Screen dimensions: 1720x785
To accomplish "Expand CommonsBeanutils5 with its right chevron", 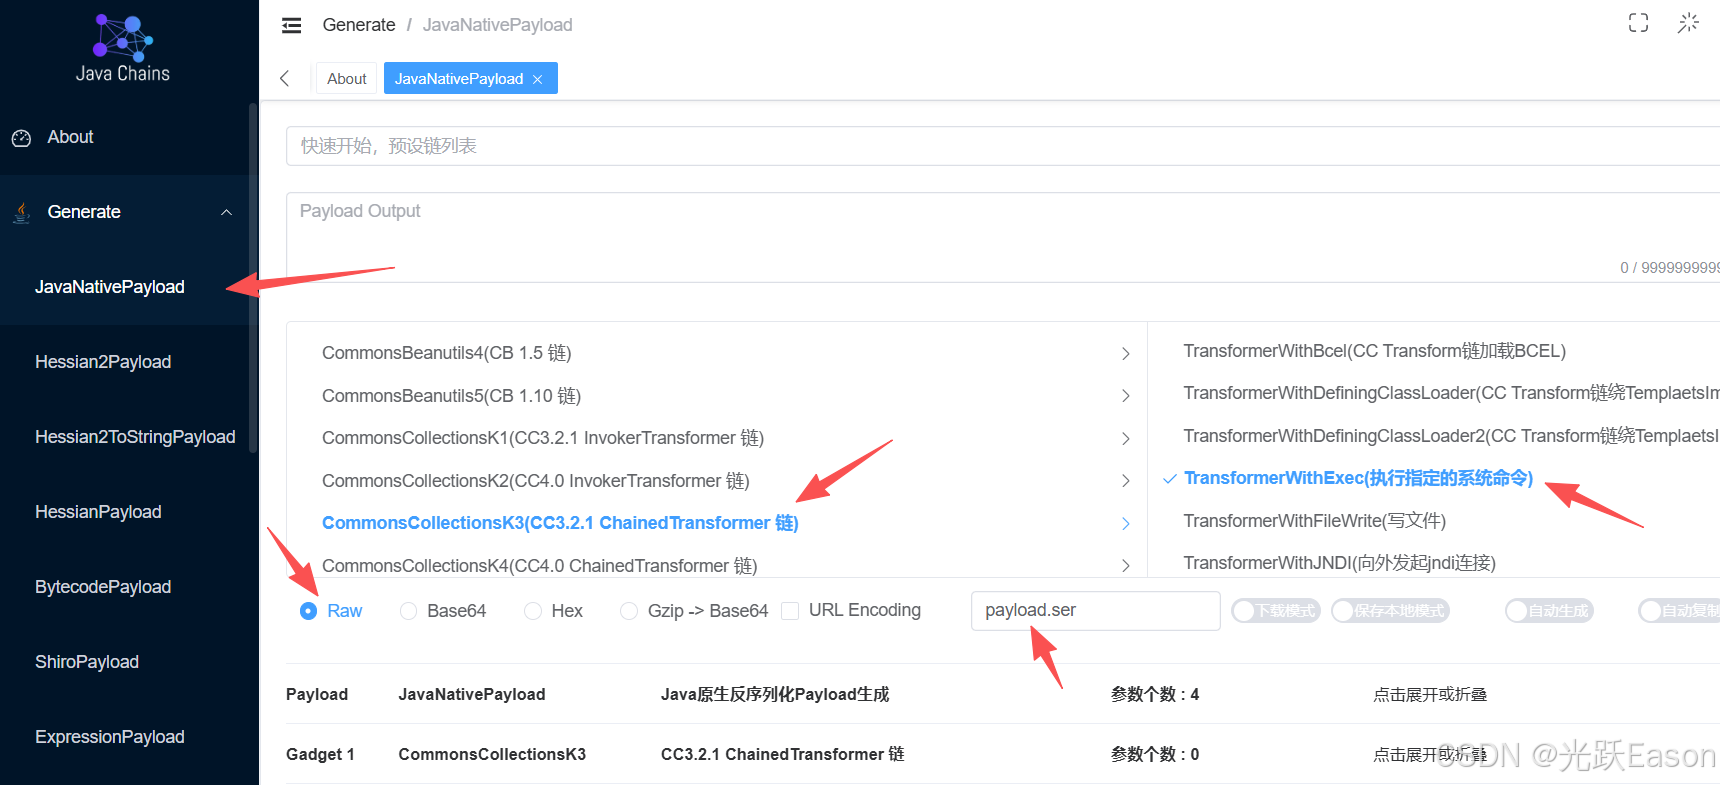I will (1125, 396).
